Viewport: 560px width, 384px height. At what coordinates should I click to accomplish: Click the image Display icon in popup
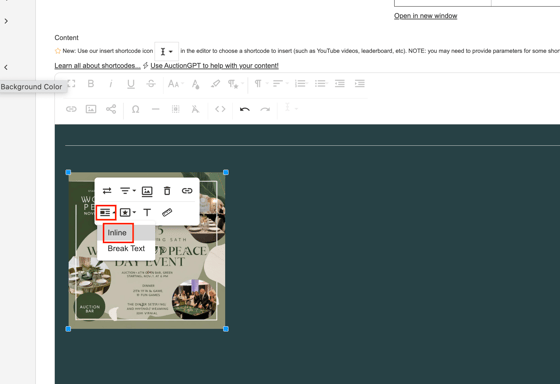click(x=106, y=213)
